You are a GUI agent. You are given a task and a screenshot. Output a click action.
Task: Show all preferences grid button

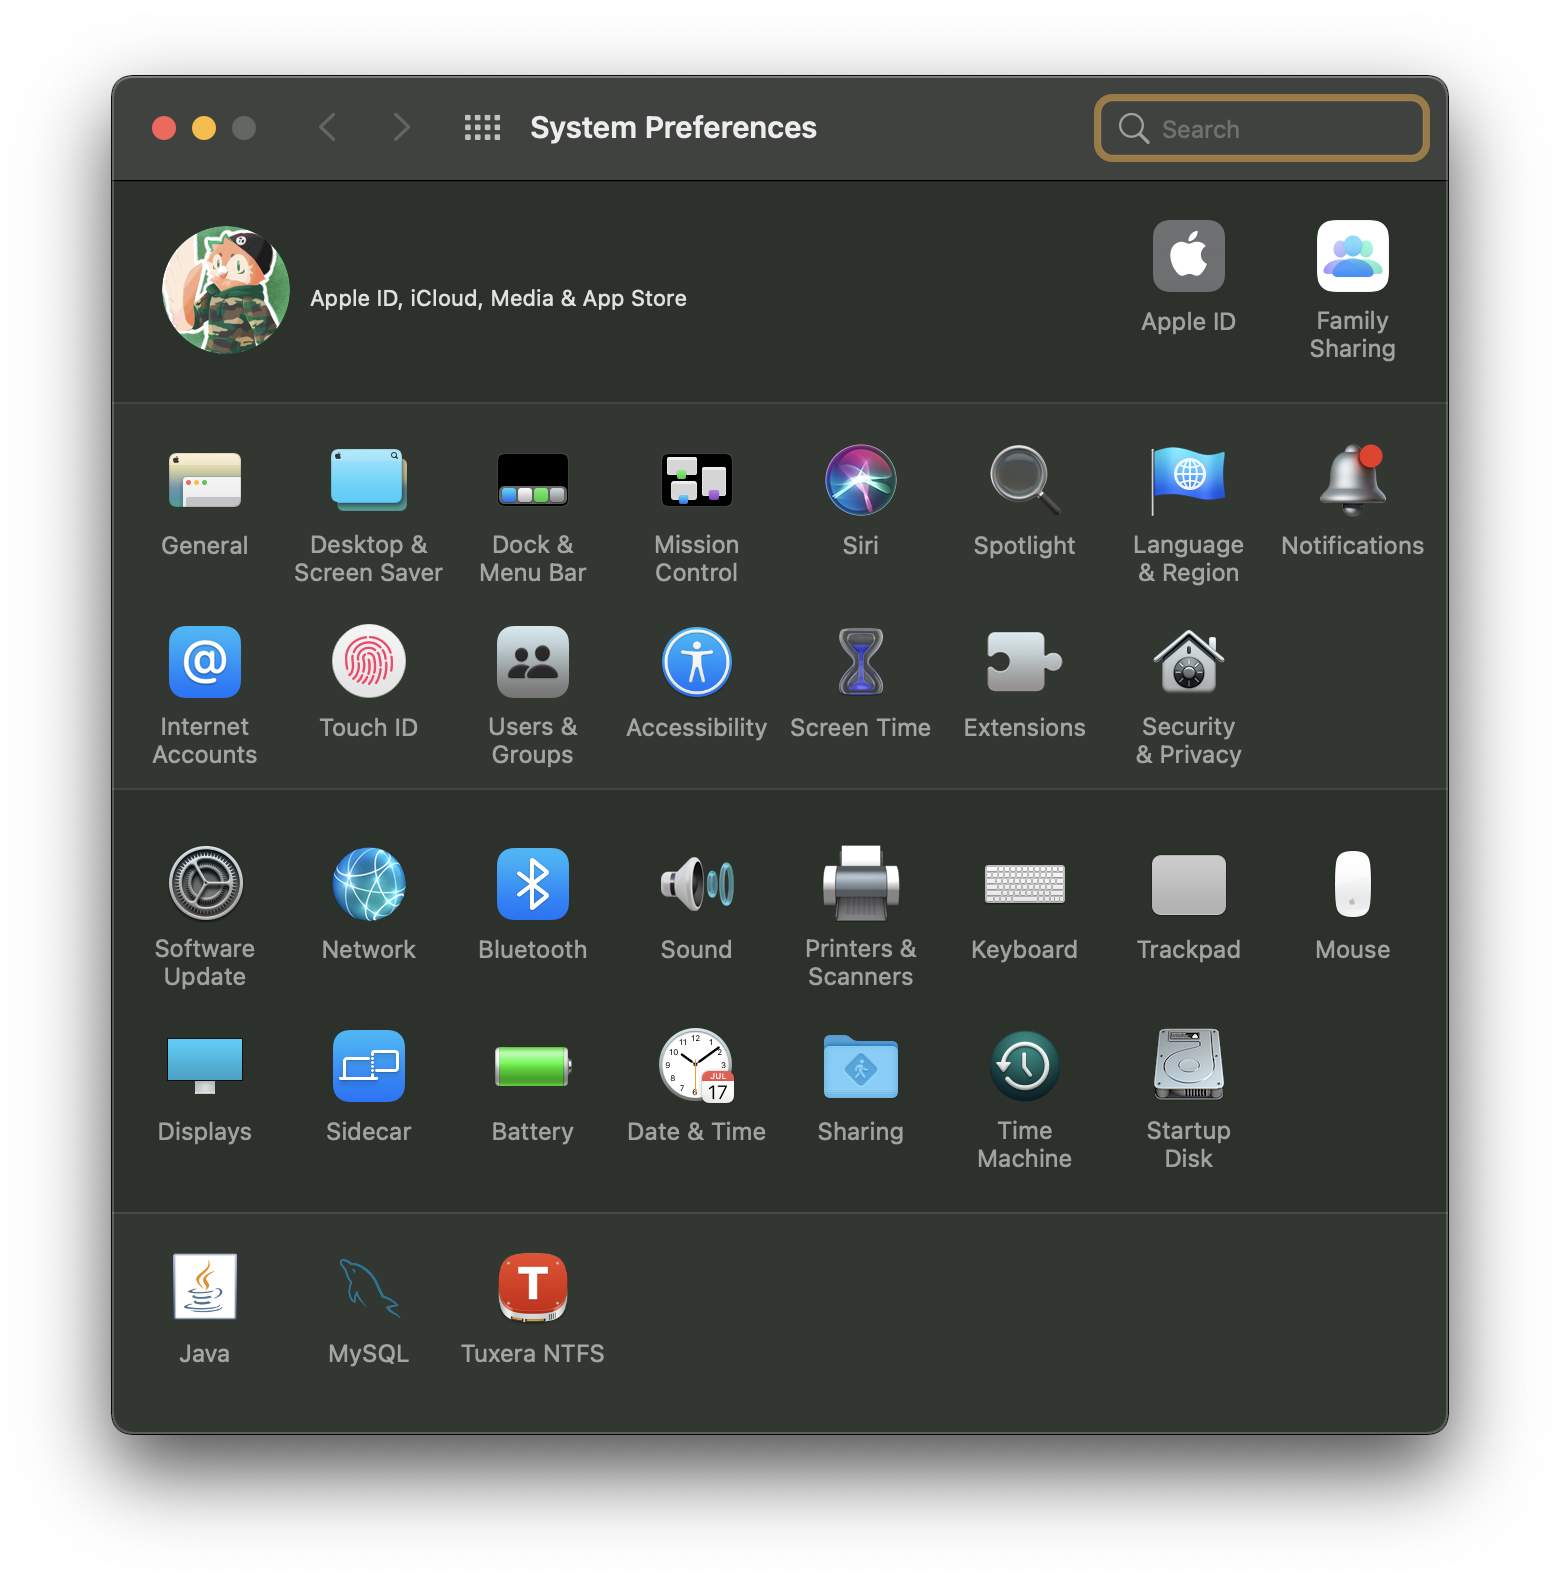(482, 127)
